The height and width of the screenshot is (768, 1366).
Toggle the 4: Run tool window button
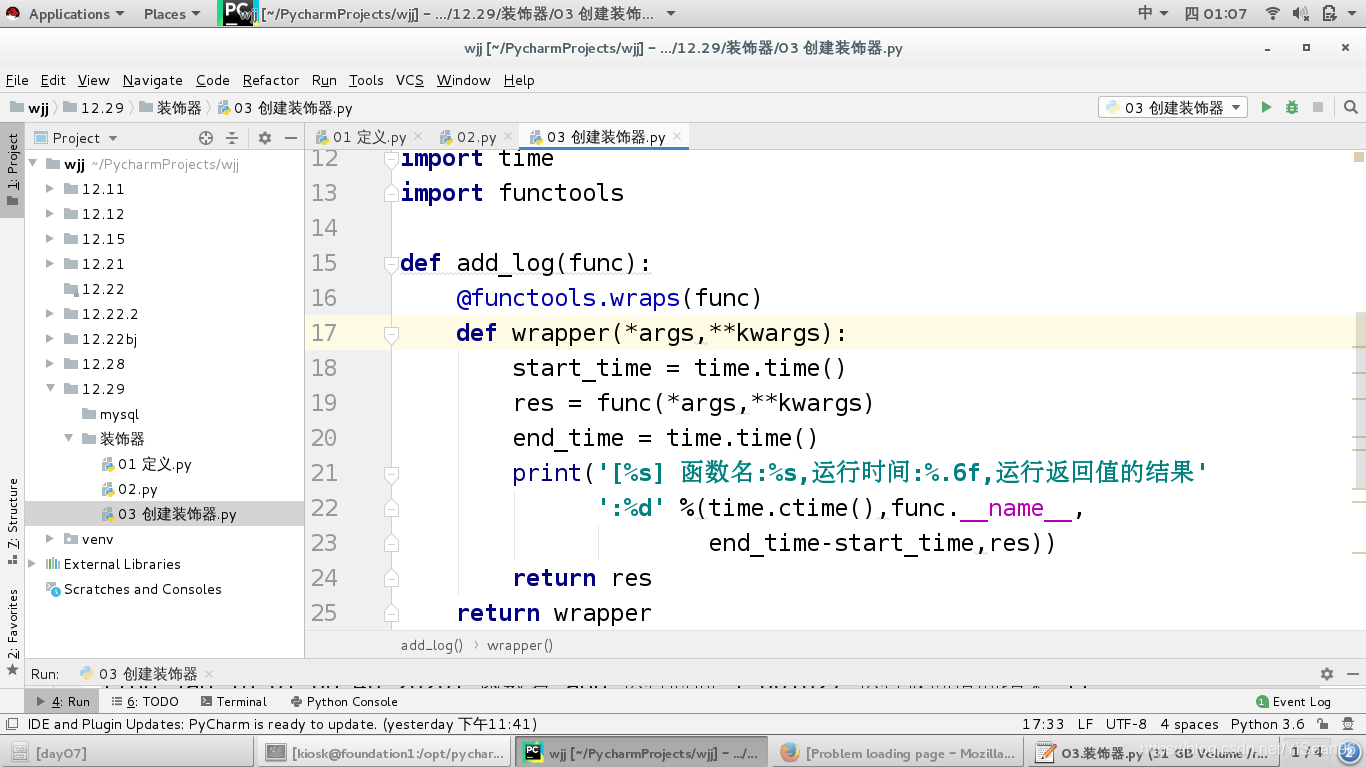(62, 701)
